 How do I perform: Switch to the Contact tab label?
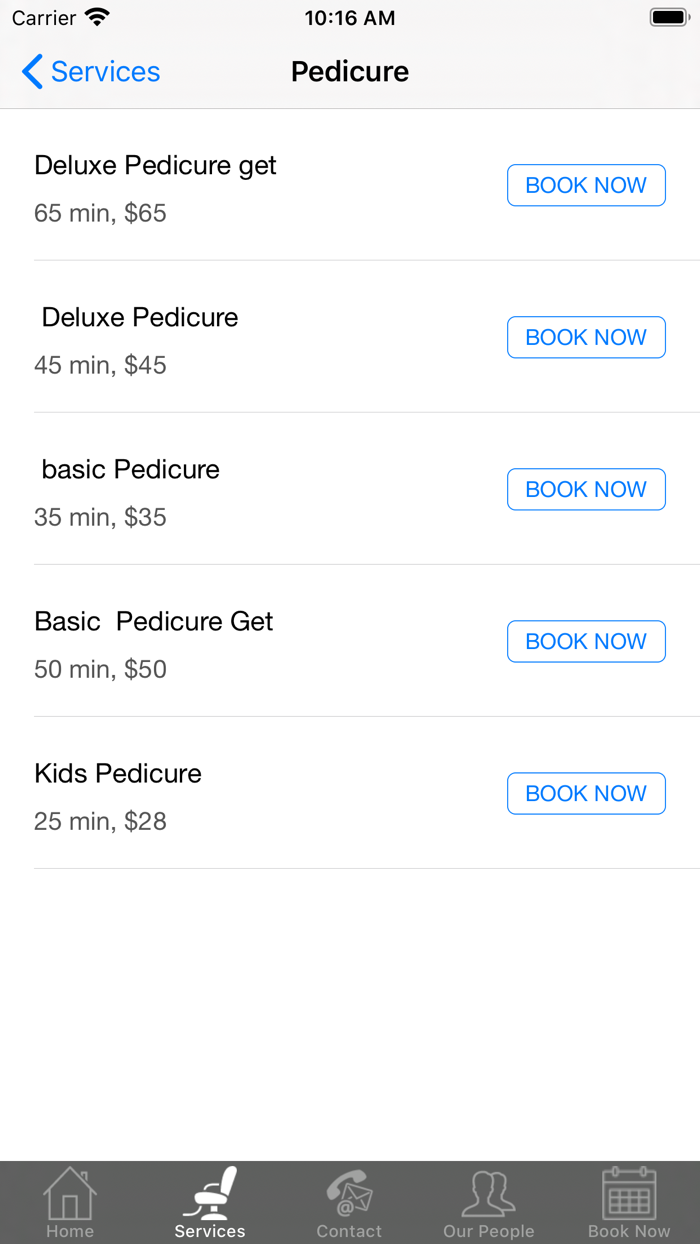click(349, 1231)
